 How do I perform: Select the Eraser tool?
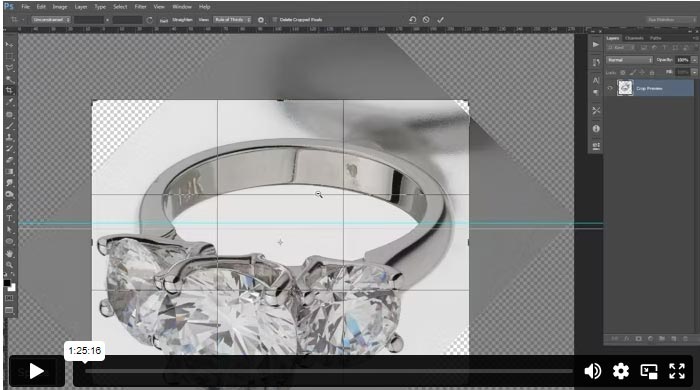tap(9, 160)
